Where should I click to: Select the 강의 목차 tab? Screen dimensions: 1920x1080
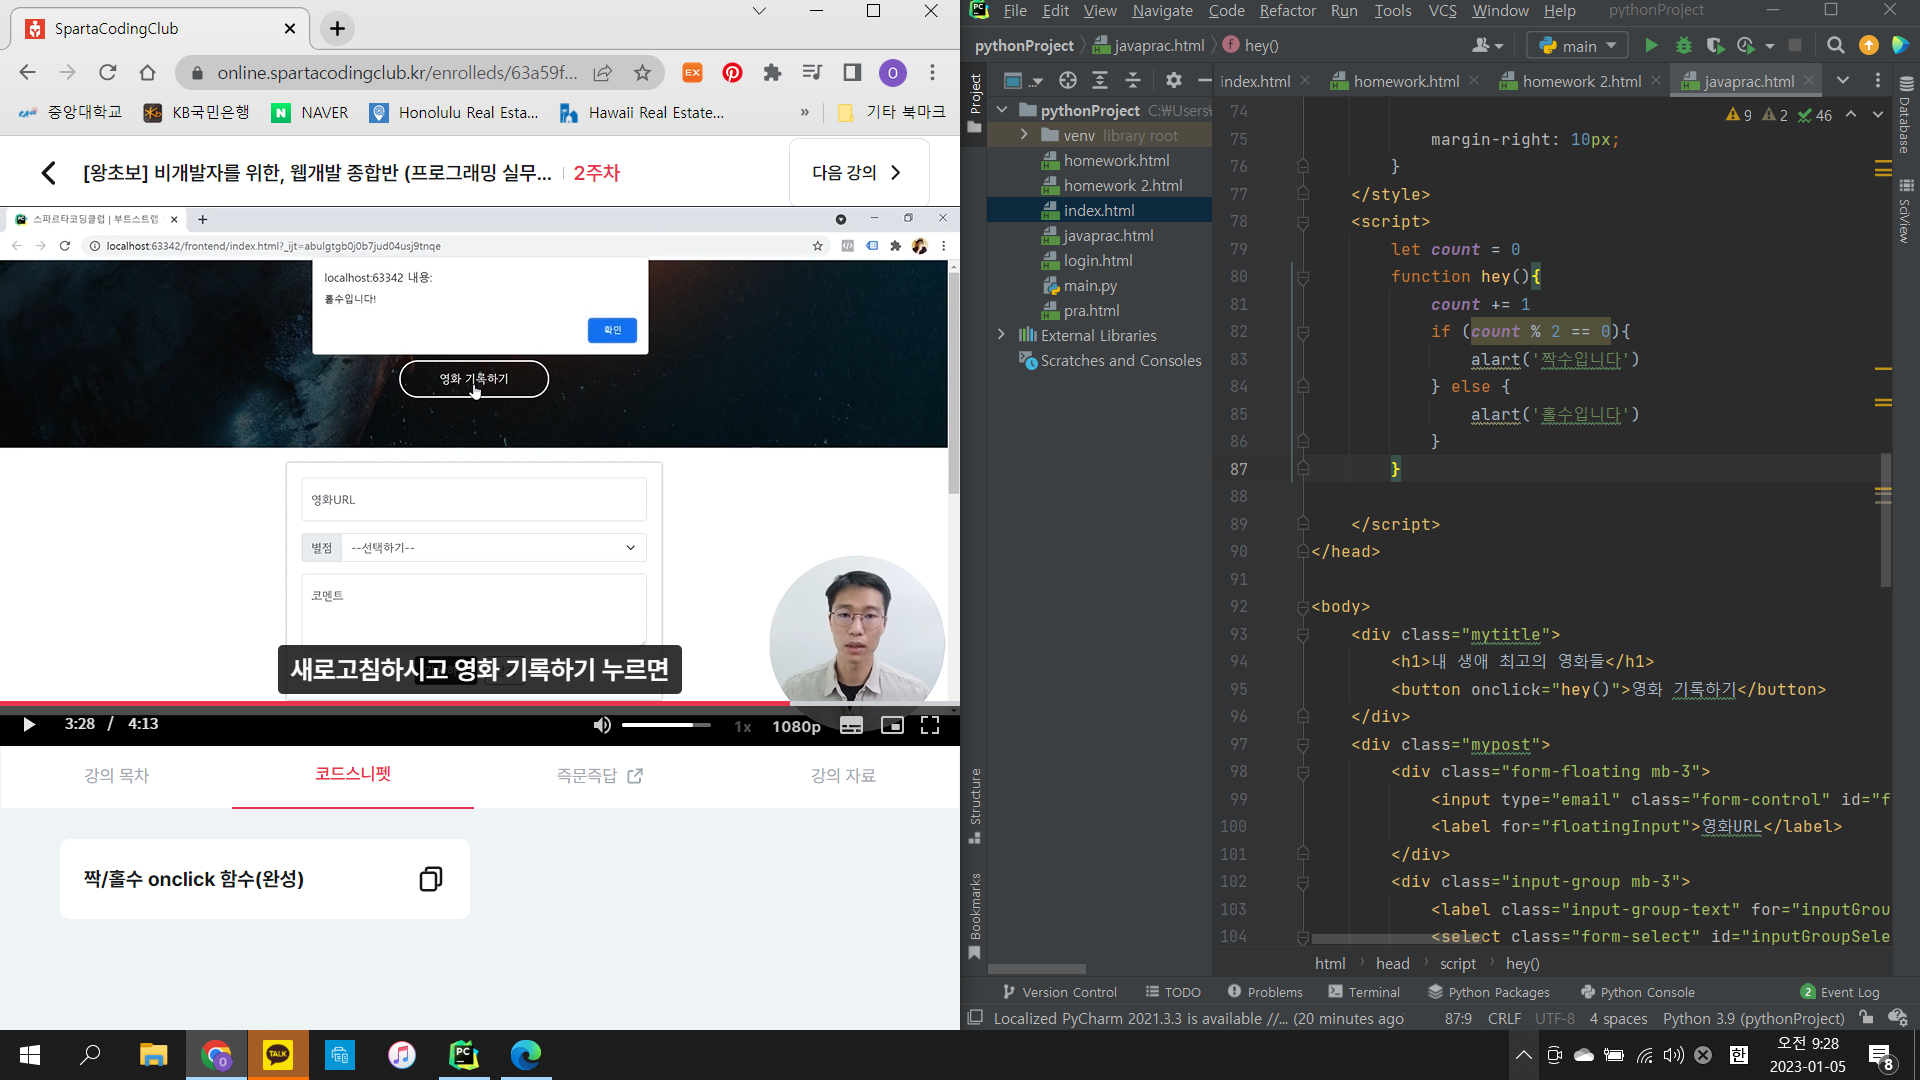click(116, 775)
